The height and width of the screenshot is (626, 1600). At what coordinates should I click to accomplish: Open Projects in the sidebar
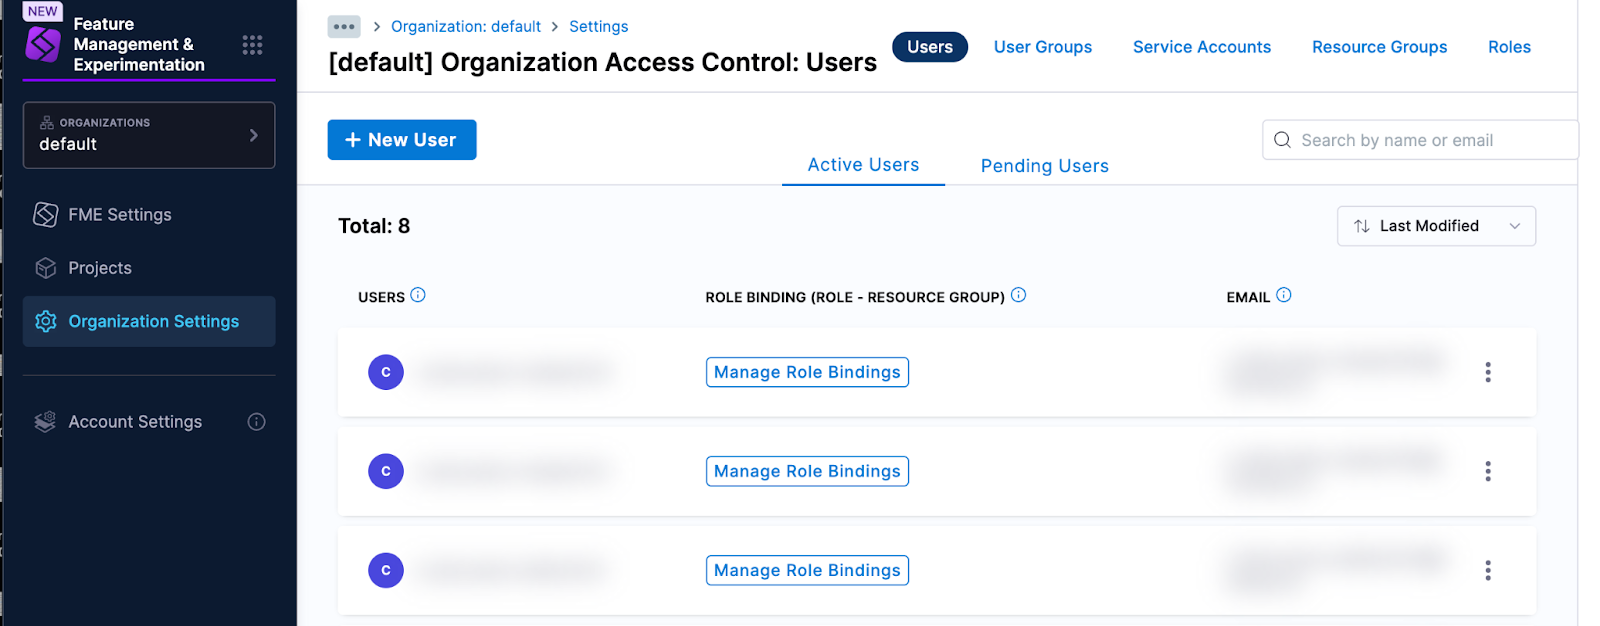tap(100, 268)
